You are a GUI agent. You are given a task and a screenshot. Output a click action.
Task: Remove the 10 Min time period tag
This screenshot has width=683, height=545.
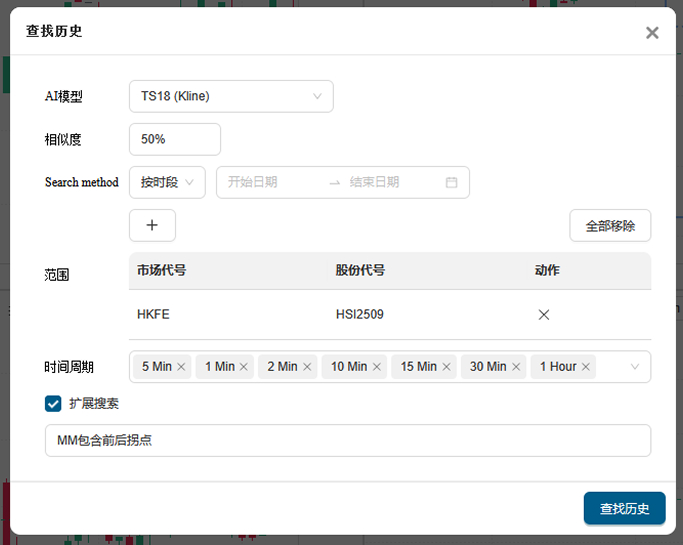pos(376,367)
